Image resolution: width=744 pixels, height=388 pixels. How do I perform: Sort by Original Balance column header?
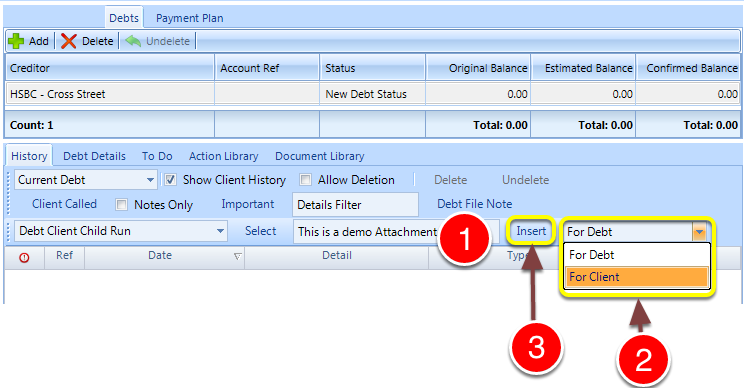478,68
